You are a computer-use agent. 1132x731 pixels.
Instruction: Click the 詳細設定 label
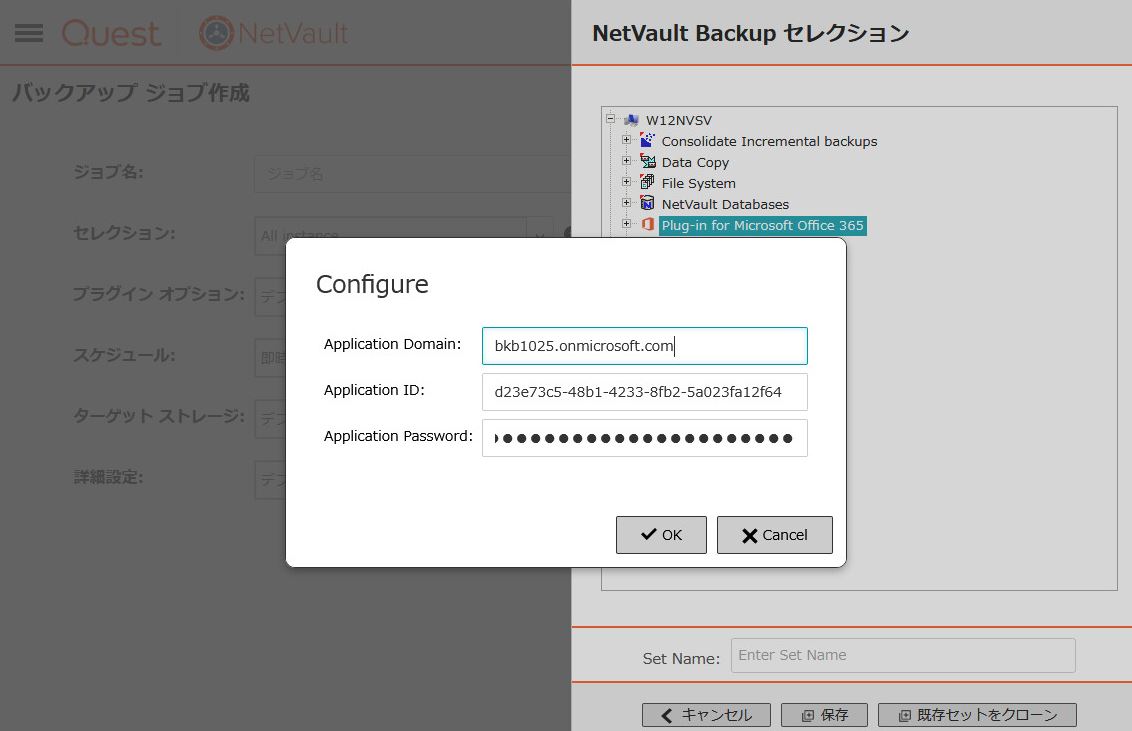108,477
